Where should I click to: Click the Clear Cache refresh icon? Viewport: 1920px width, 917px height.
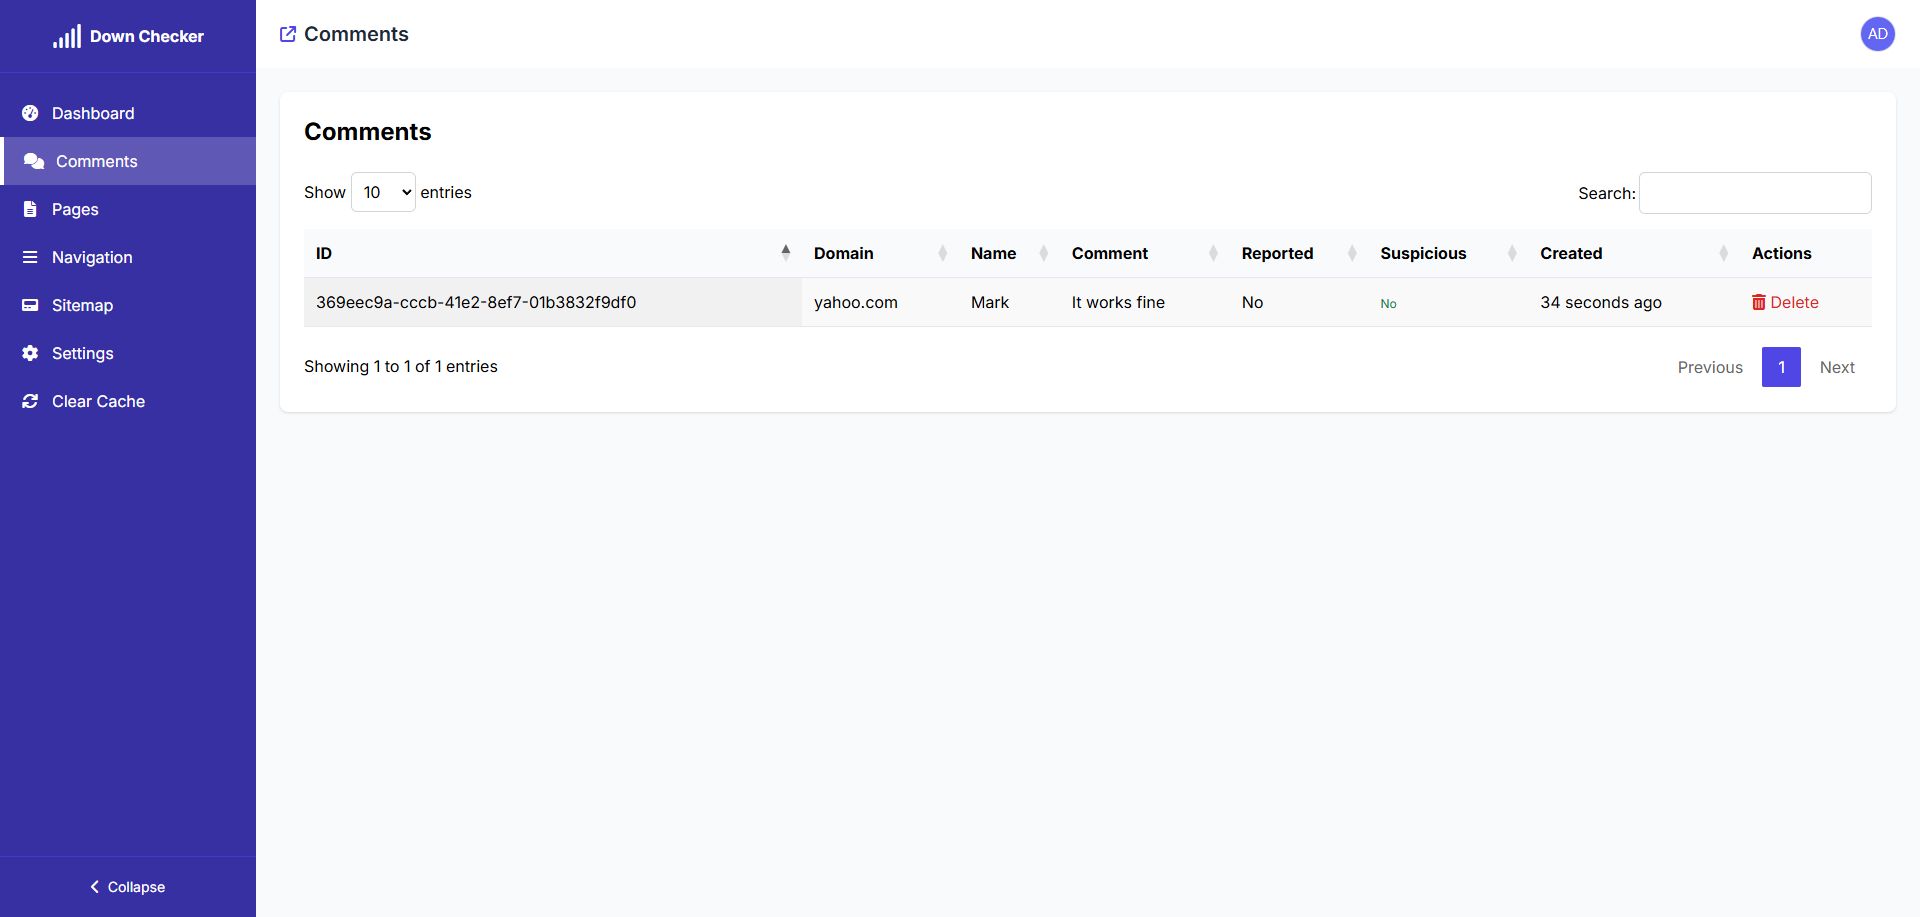coord(30,401)
